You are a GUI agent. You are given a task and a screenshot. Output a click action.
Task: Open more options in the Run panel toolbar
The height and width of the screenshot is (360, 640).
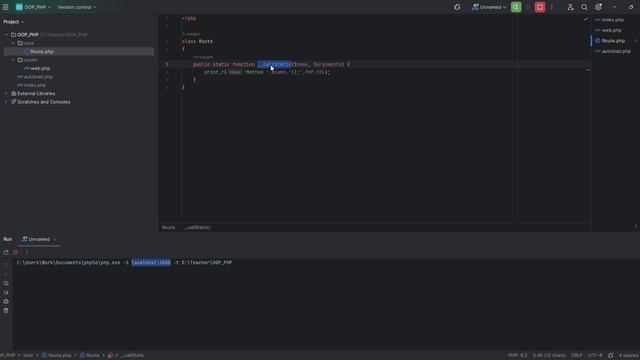coord(27,252)
